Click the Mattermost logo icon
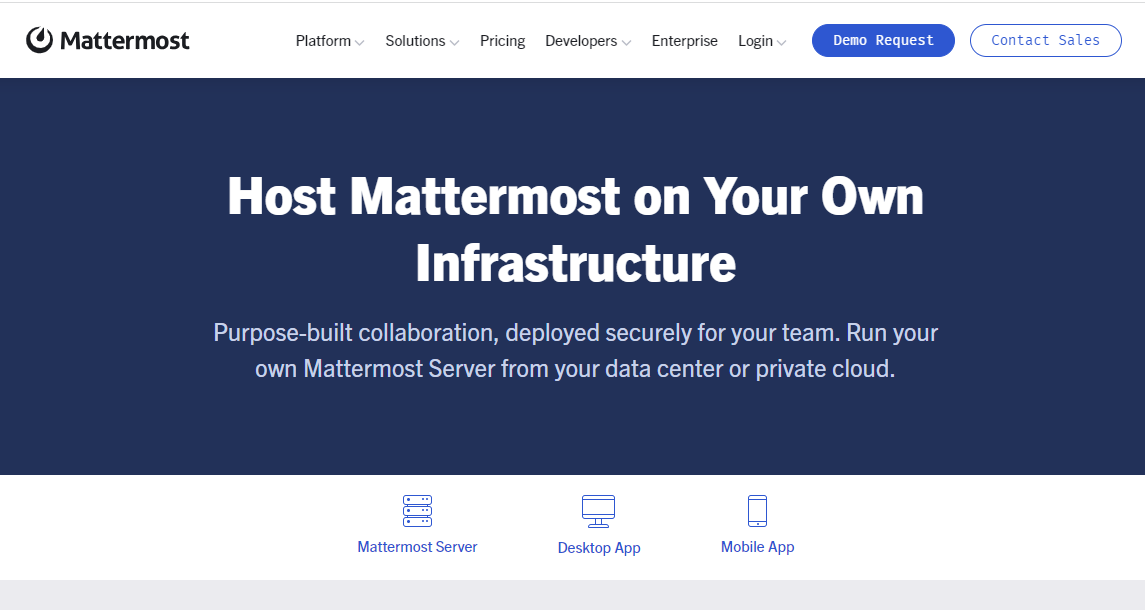The height and width of the screenshot is (610, 1146). (39, 40)
